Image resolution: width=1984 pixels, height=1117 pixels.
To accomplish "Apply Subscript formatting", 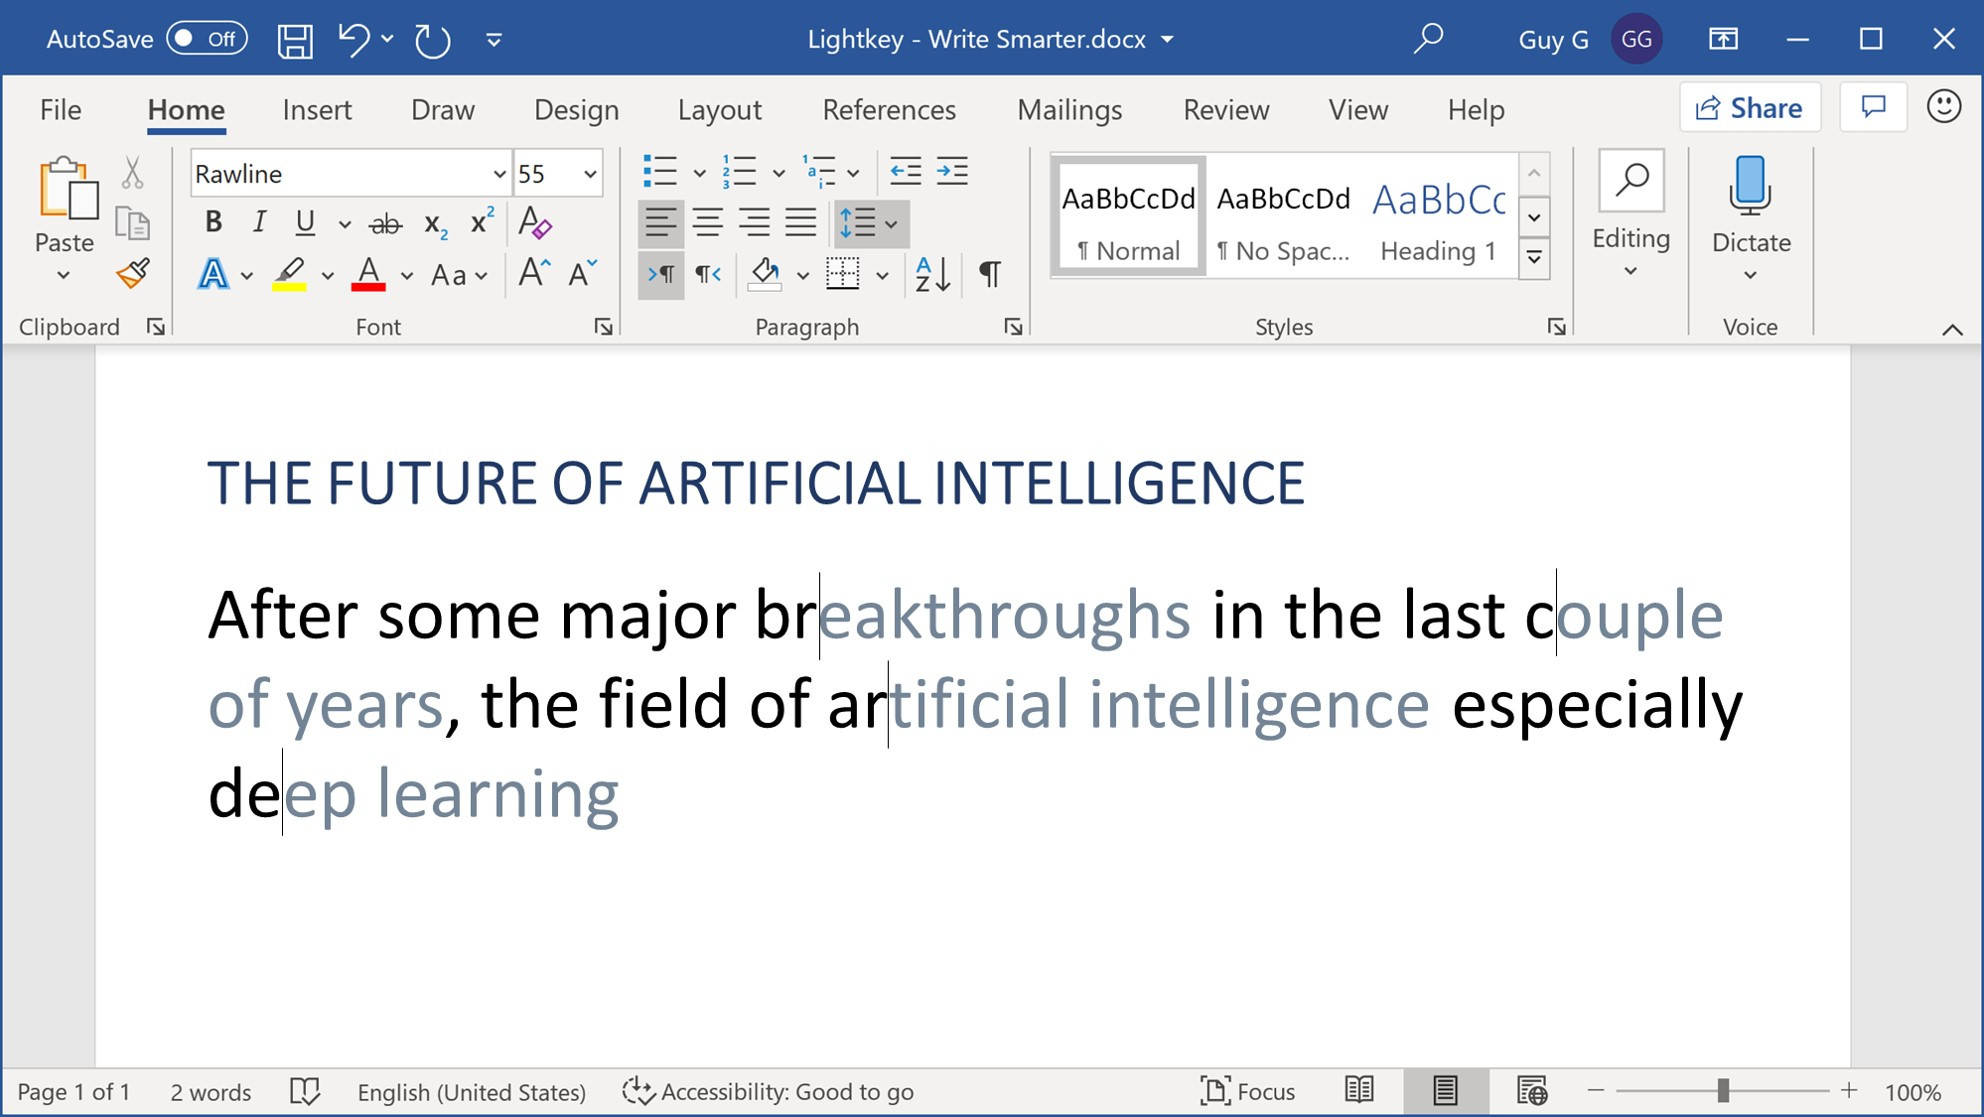I will pos(436,223).
